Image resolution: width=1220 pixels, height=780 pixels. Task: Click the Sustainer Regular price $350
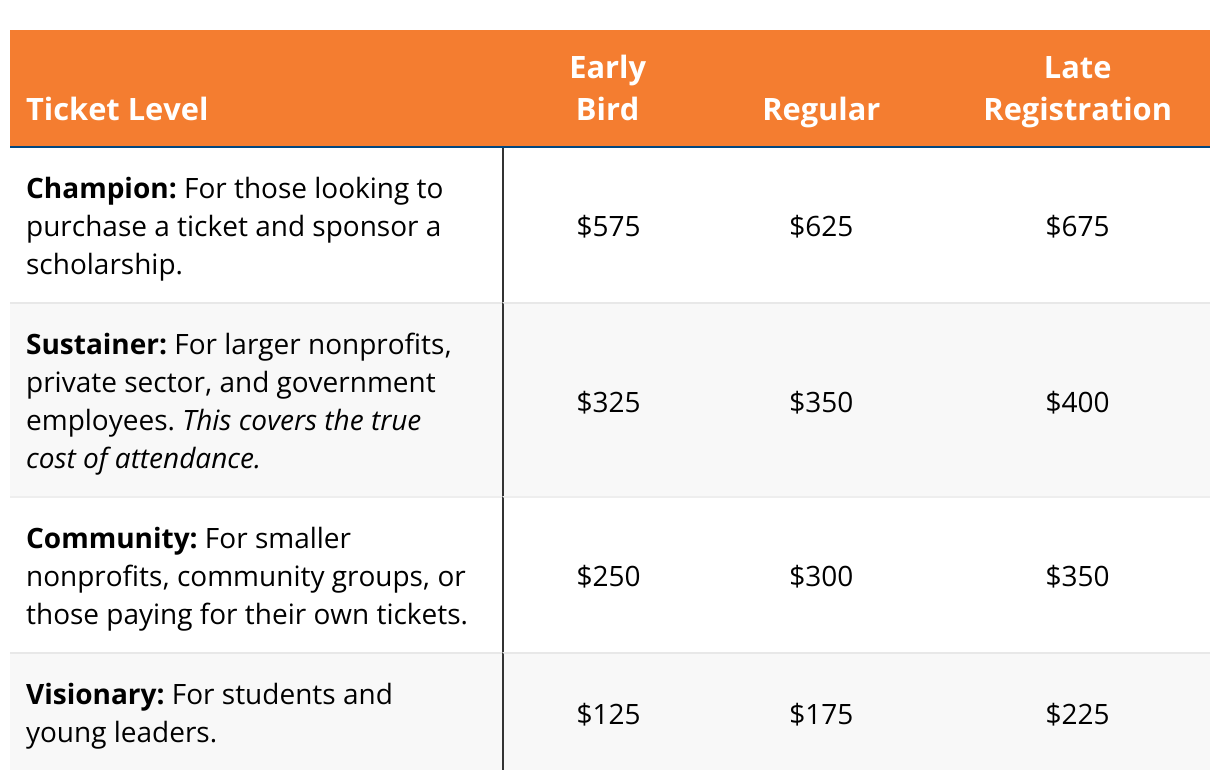(x=821, y=402)
